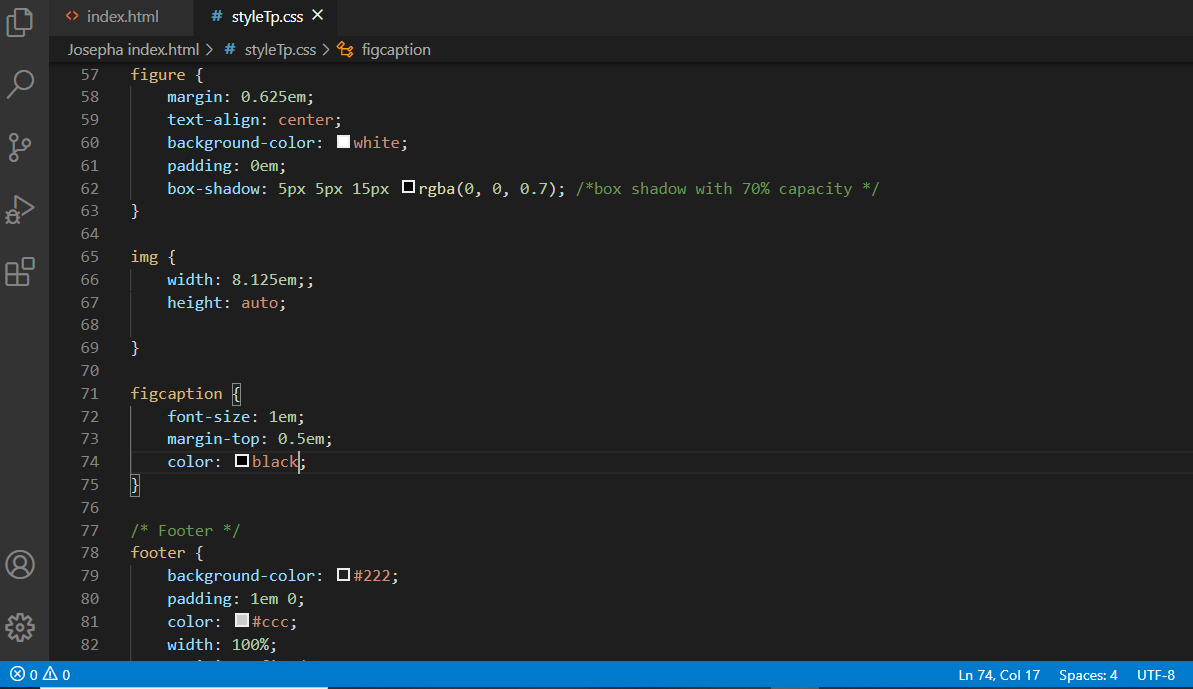Click 'margin-top' property on line 73
Image resolution: width=1193 pixels, height=689 pixels.
click(x=213, y=439)
